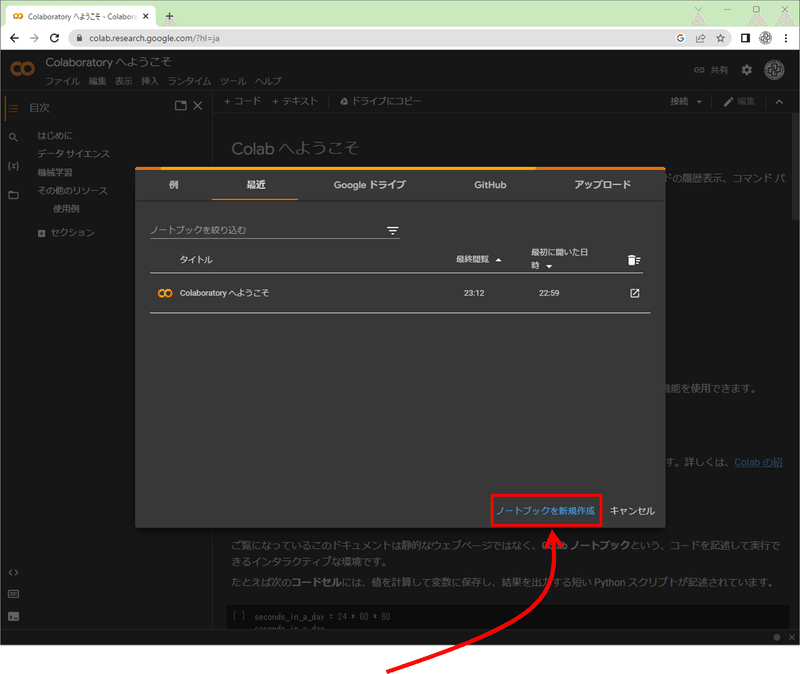This screenshot has width=800, height=674.
Task: Open the user account avatar
Action: tap(774, 70)
